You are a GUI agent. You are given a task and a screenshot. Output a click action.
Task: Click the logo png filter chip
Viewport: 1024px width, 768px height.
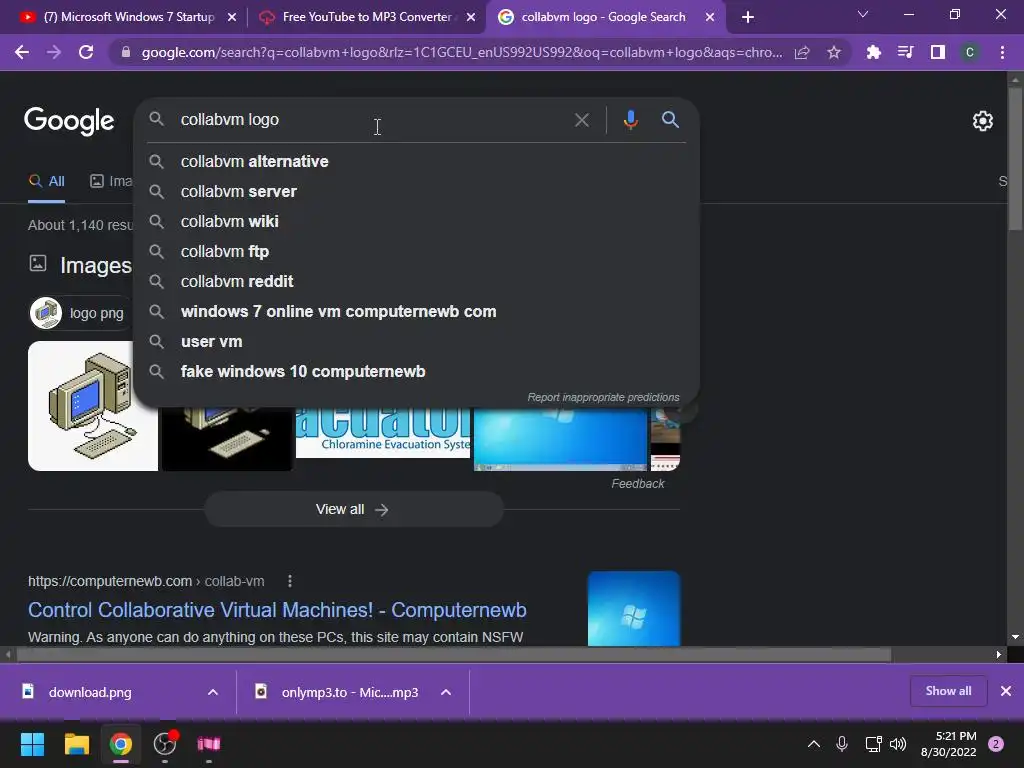[80, 313]
